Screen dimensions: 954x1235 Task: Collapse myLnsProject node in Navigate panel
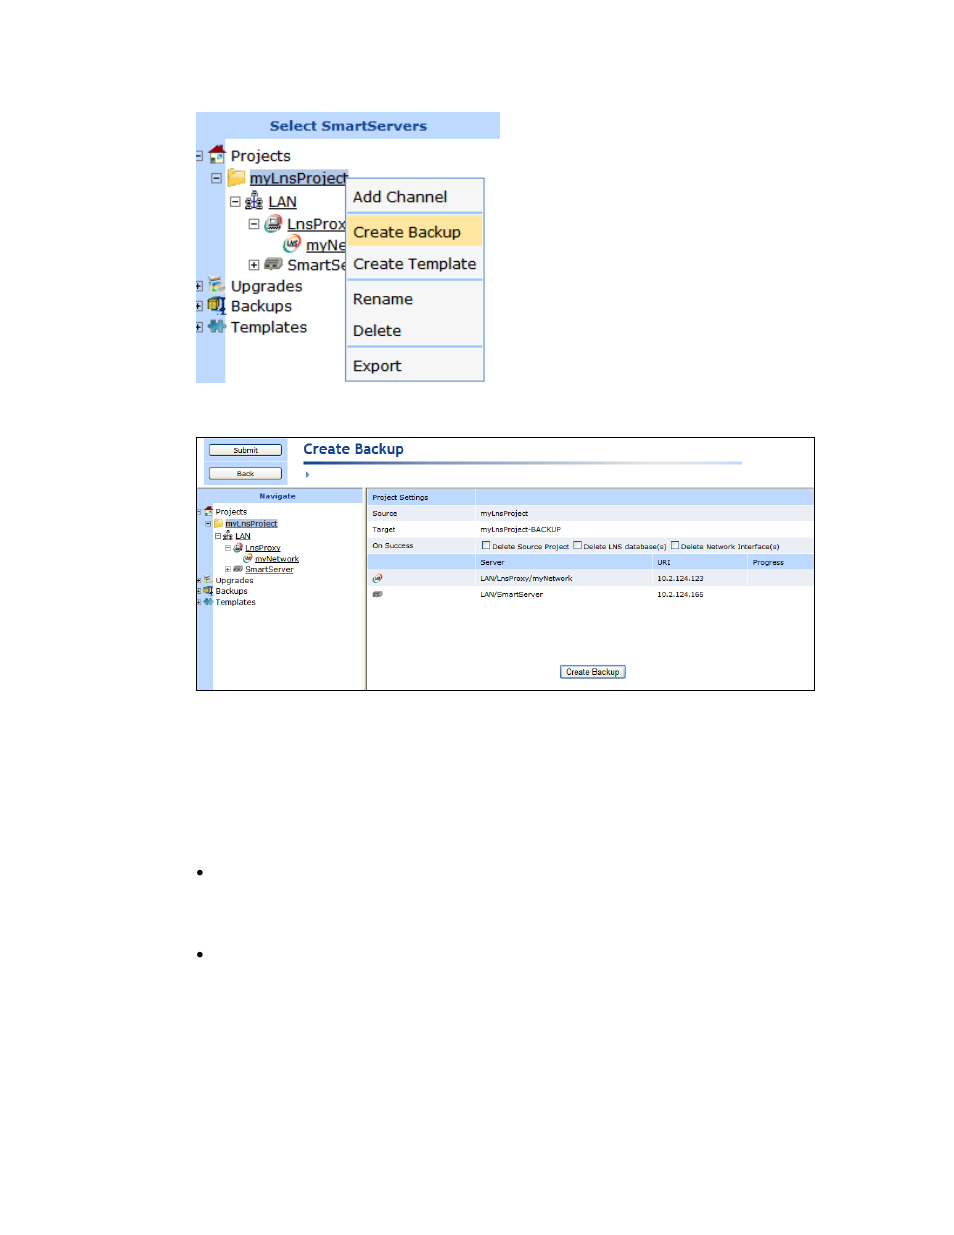pyautogui.click(x=208, y=523)
